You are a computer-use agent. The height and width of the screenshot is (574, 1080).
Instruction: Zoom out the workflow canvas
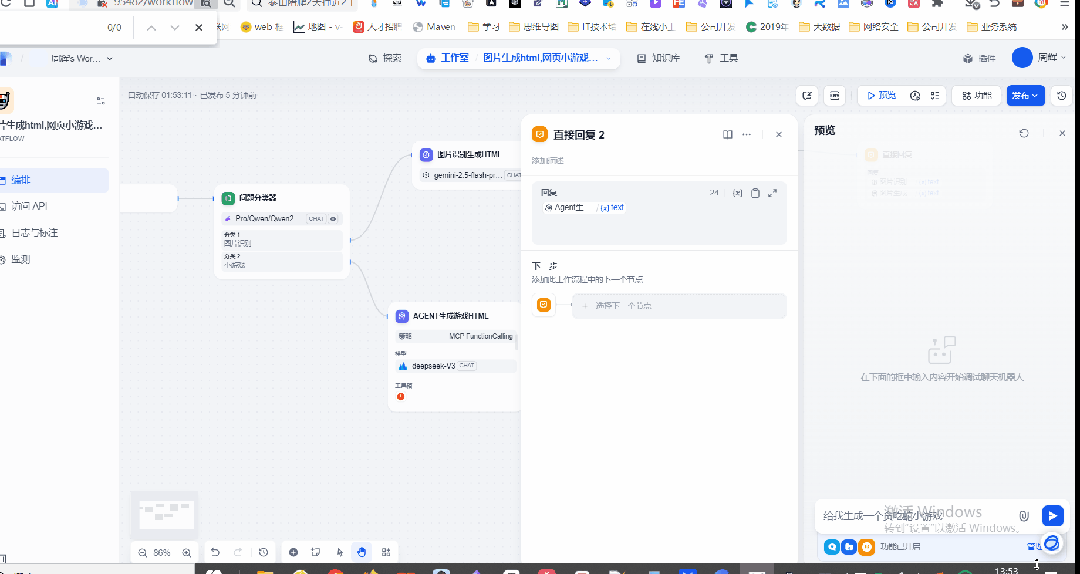(143, 553)
